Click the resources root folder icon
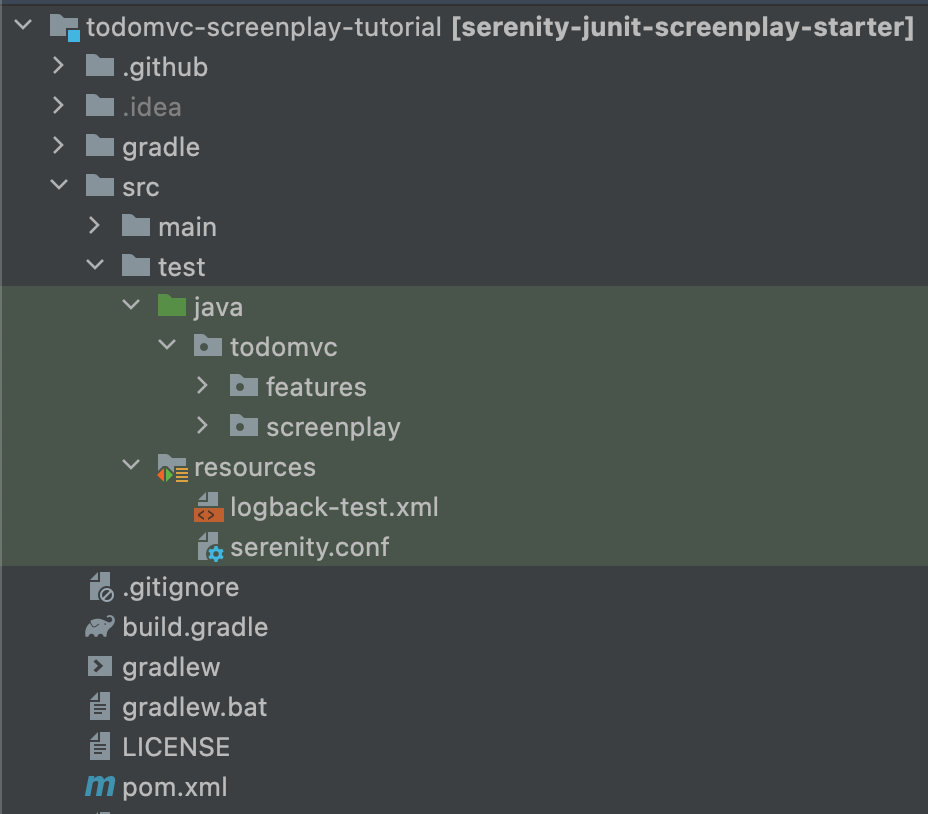This screenshot has height=814, width=928. pos(172,467)
